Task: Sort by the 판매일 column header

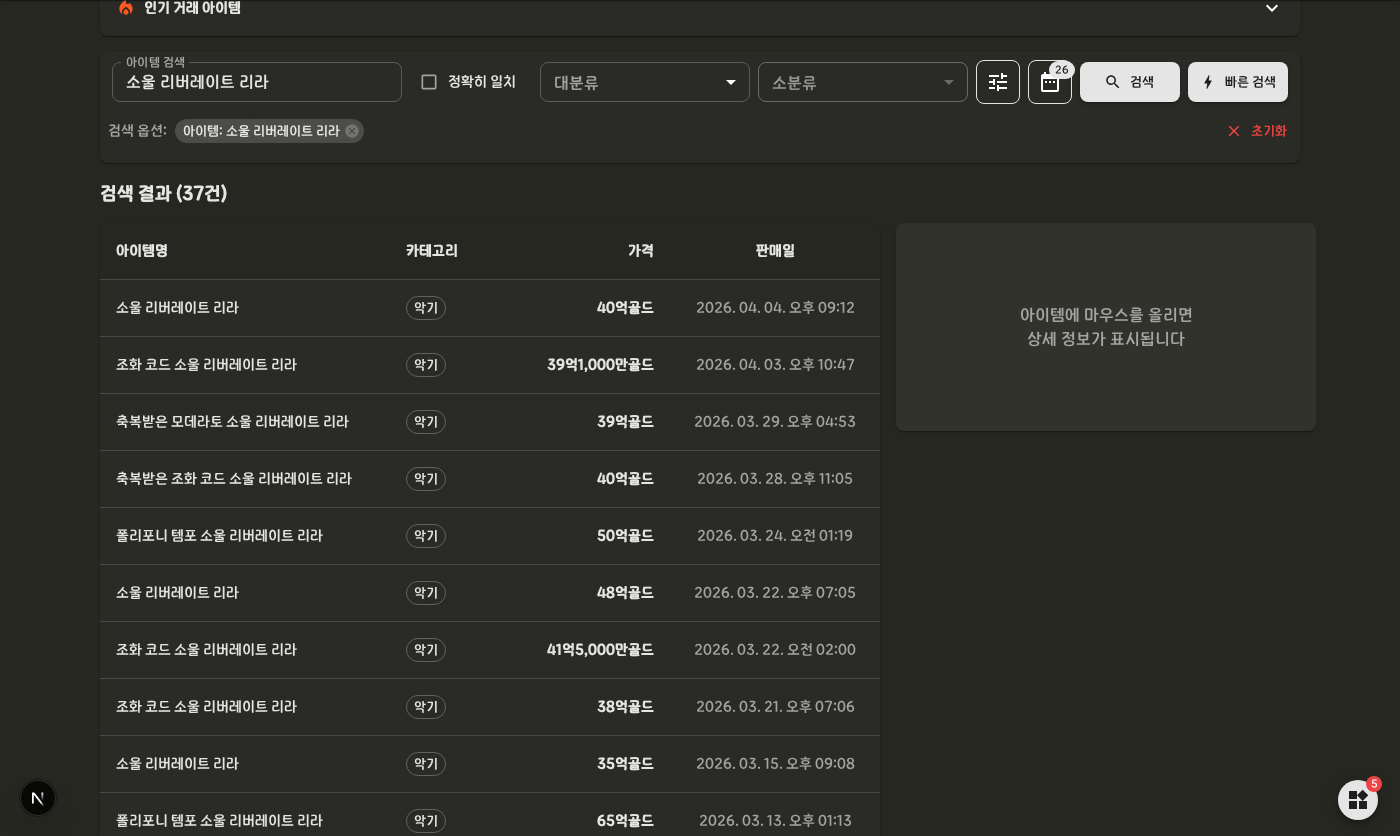Action: pyautogui.click(x=775, y=251)
